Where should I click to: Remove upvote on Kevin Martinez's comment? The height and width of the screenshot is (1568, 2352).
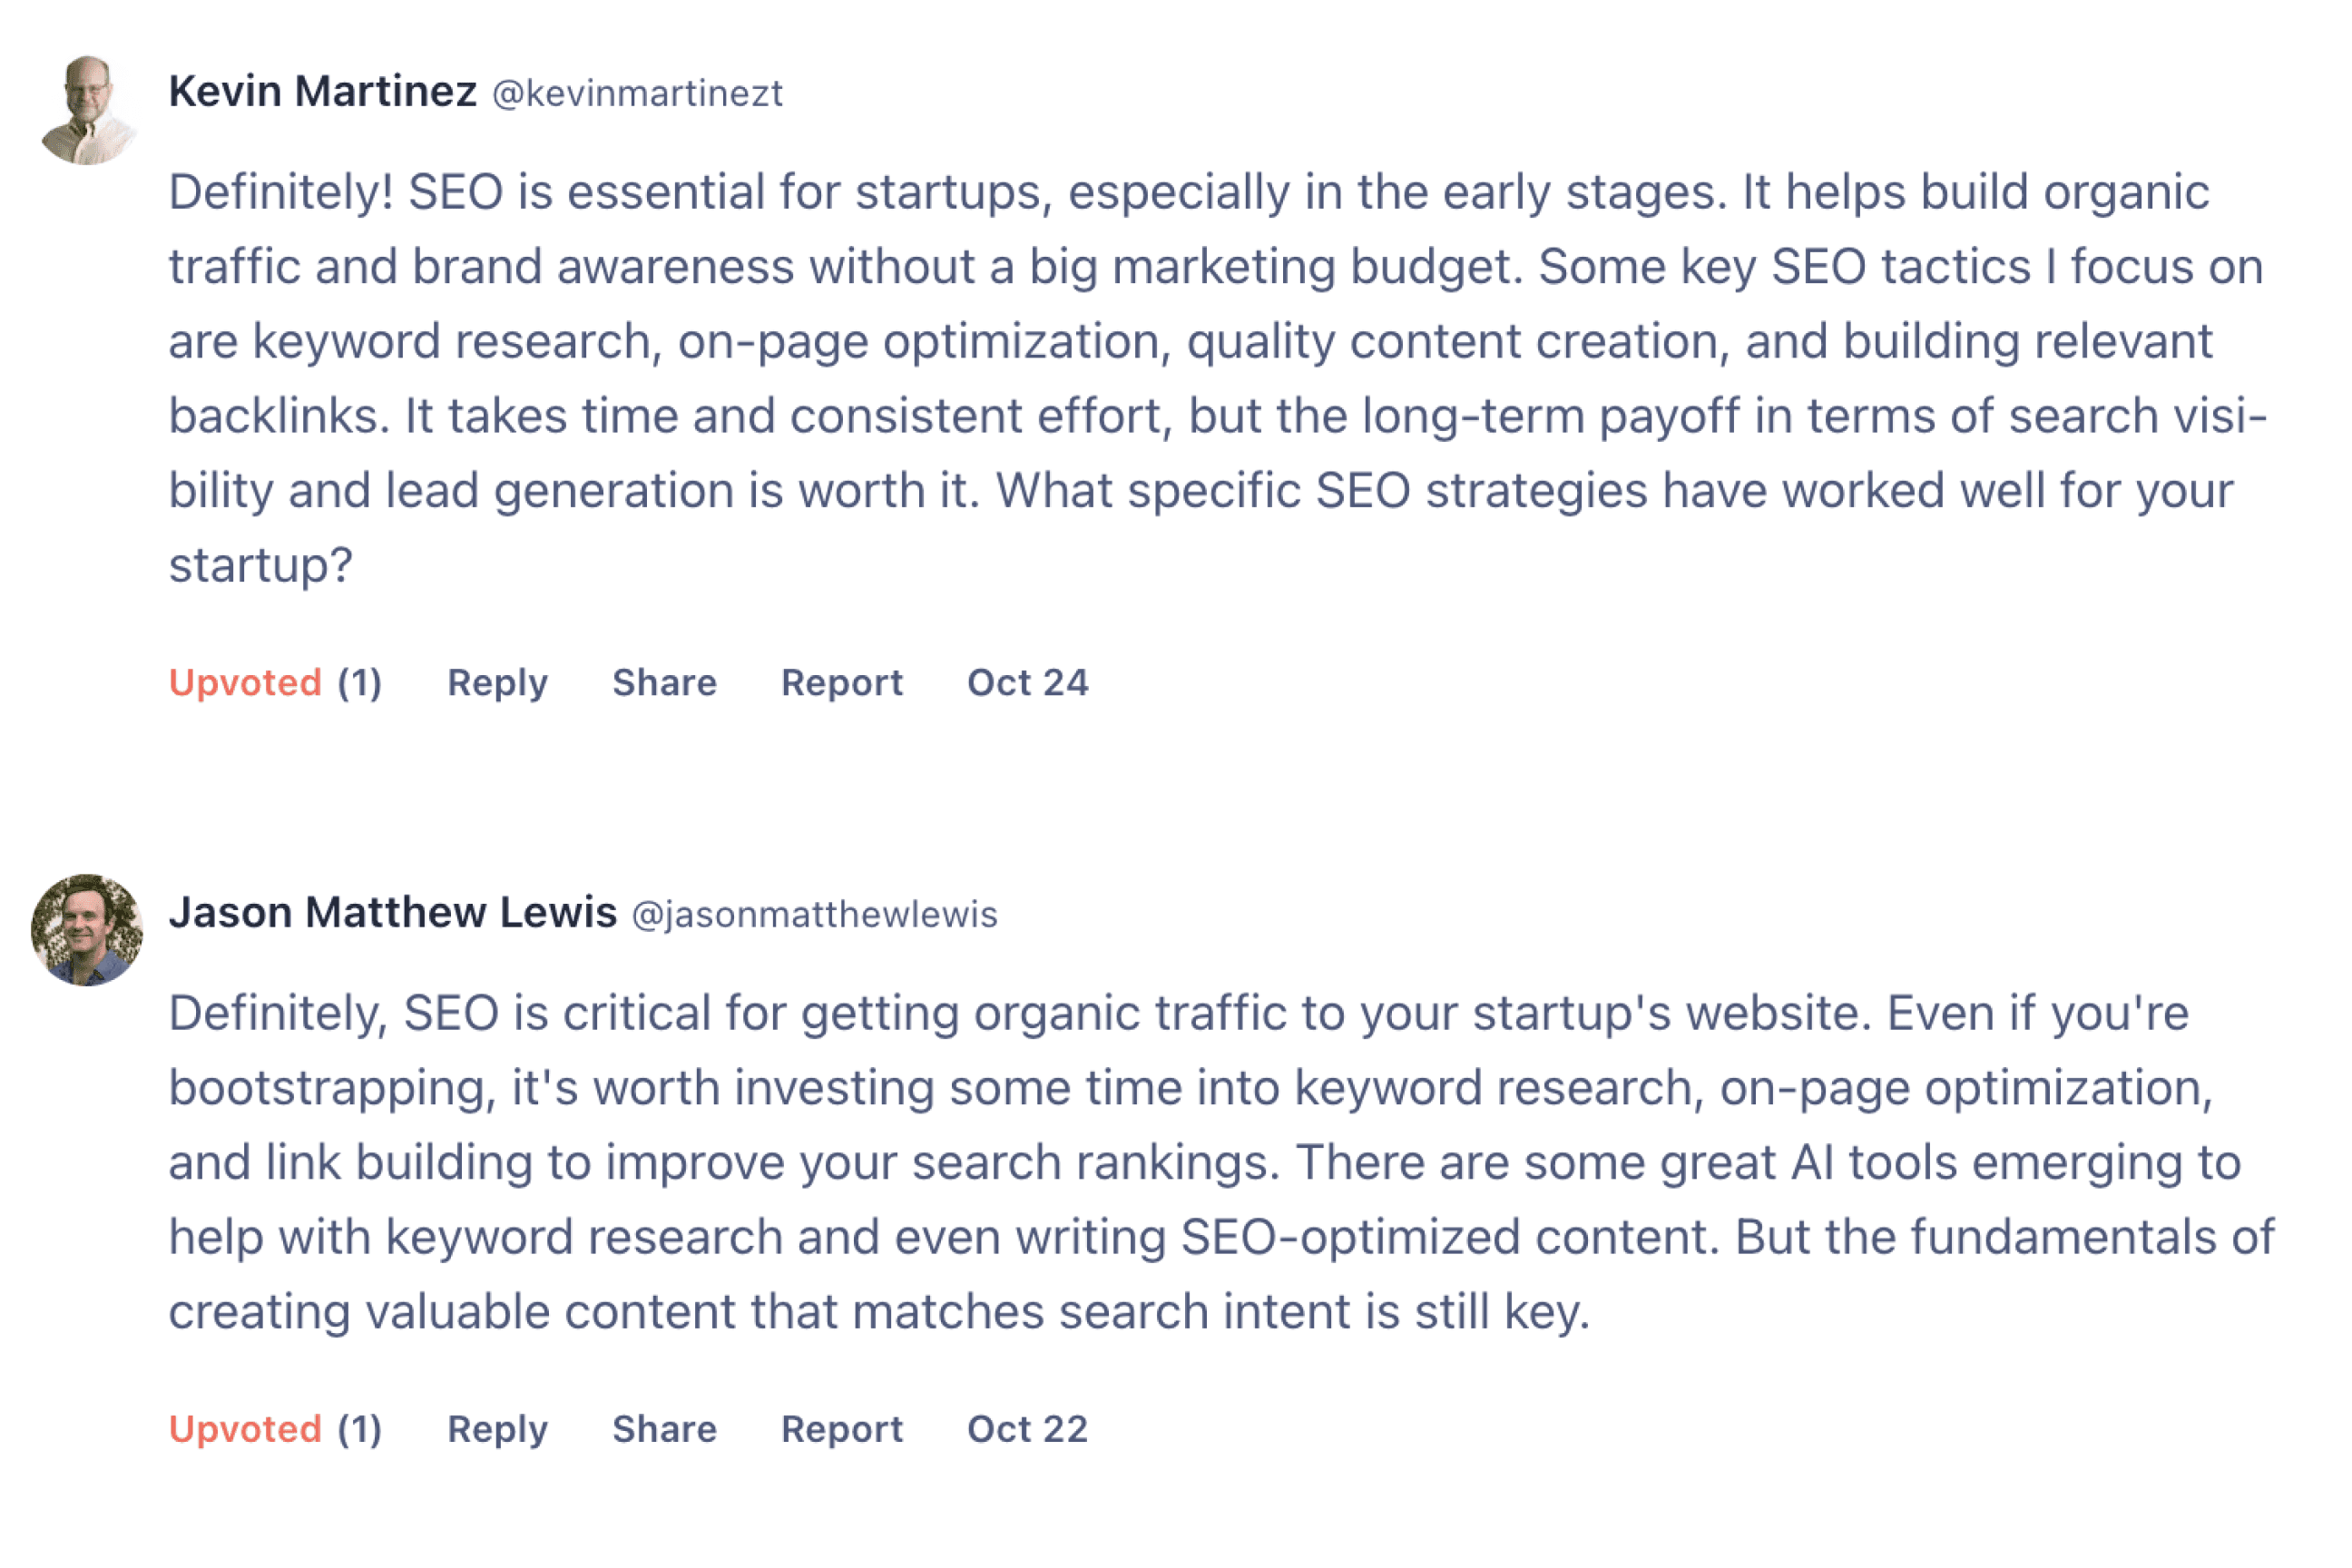245,683
